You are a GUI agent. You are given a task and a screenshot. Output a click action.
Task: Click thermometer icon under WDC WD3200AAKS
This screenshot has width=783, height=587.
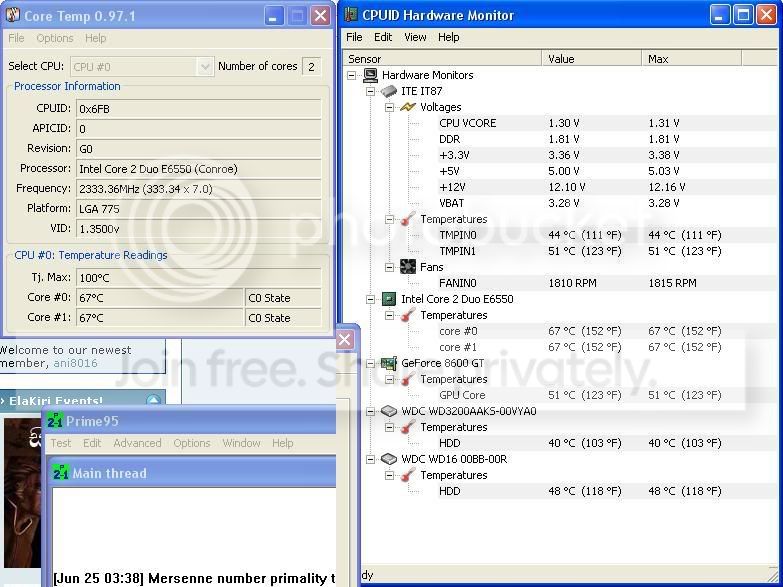click(x=408, y=427)
